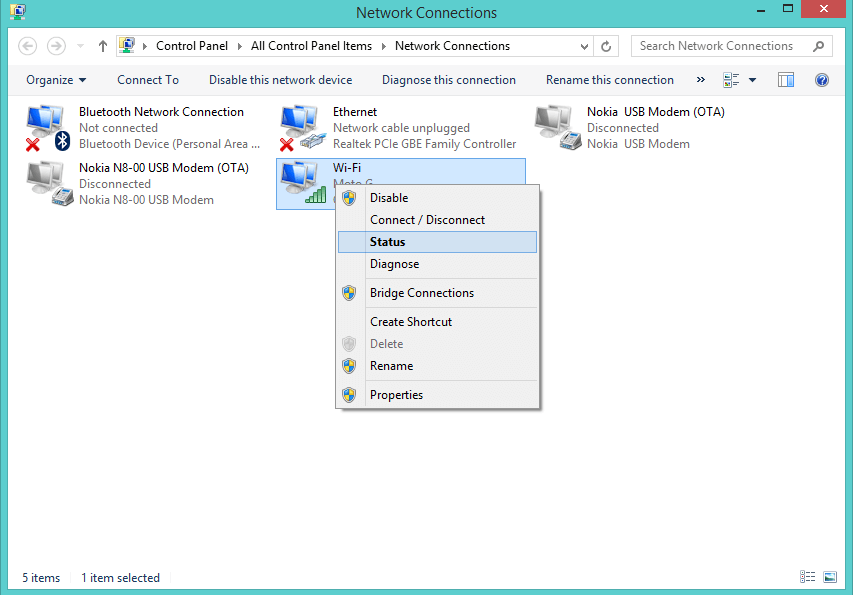Switch to thumbnail view via status bar icon
853x595 pixels.
coord(830,577)
